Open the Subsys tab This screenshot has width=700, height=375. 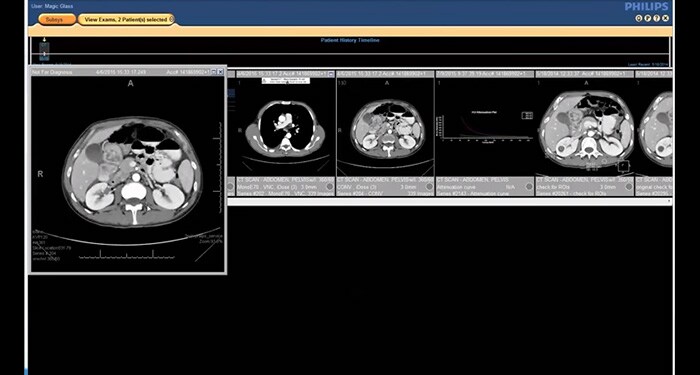coord(57,20)
